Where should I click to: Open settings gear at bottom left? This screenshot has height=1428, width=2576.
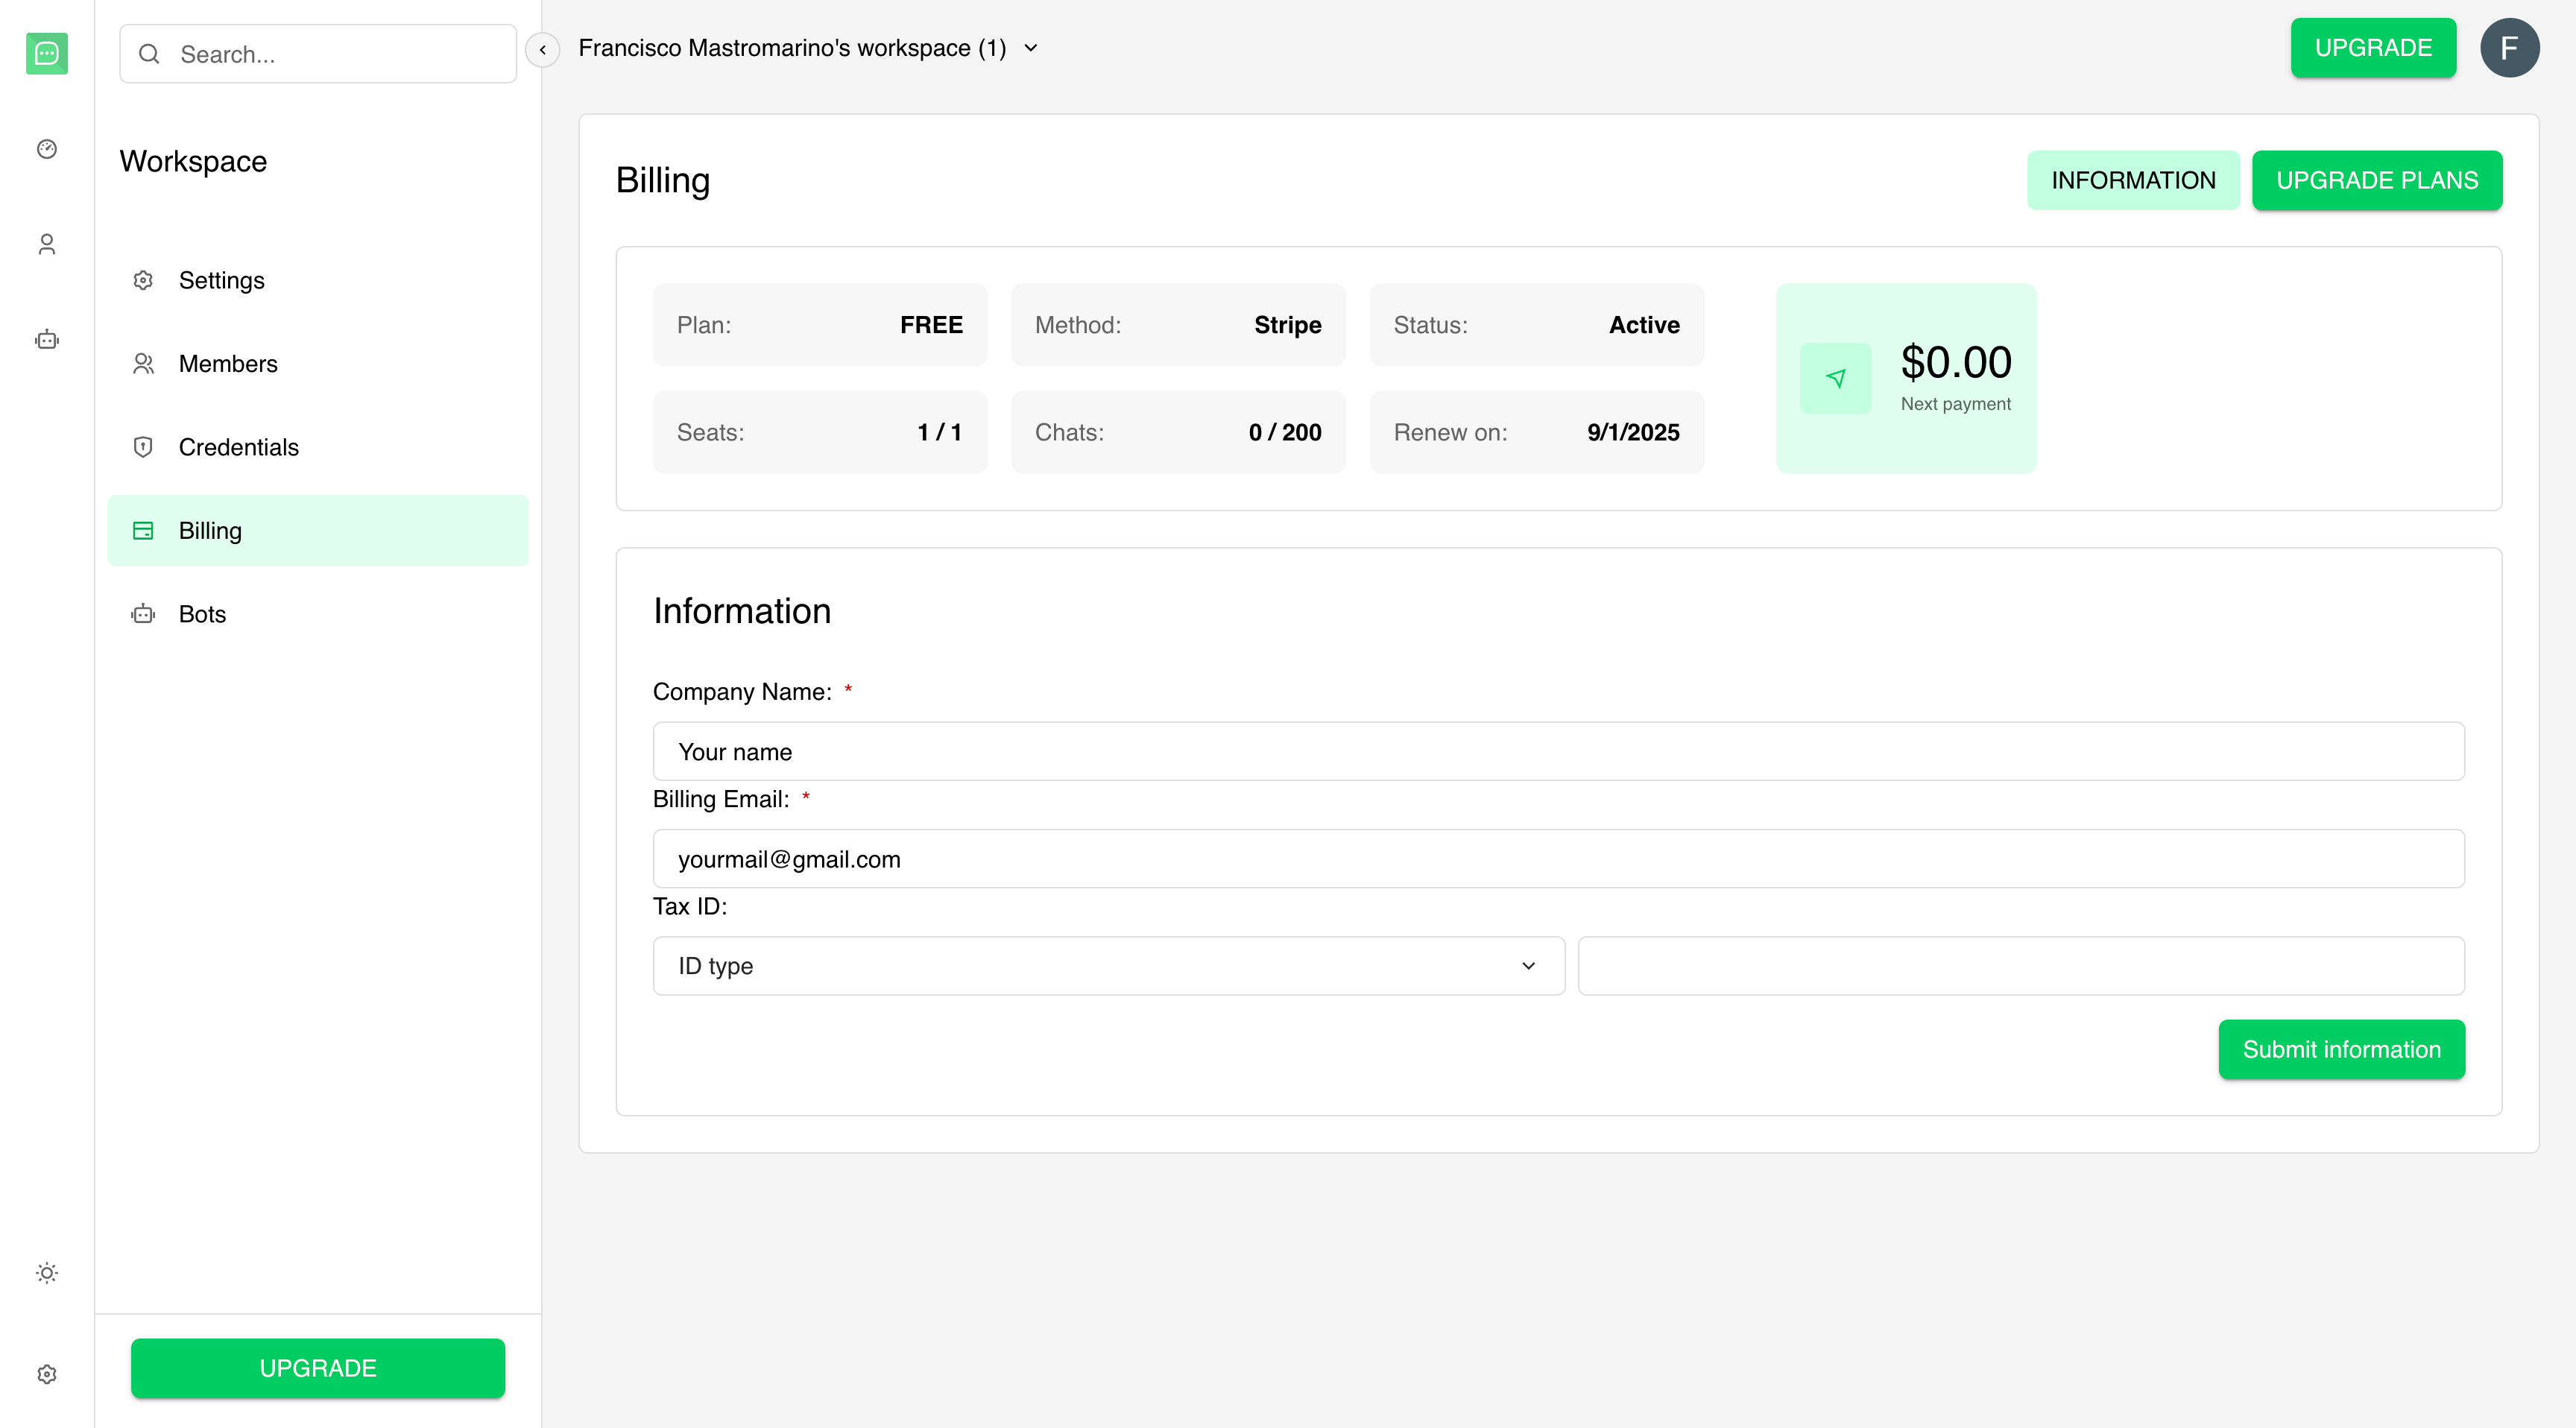coord(46,1374)
